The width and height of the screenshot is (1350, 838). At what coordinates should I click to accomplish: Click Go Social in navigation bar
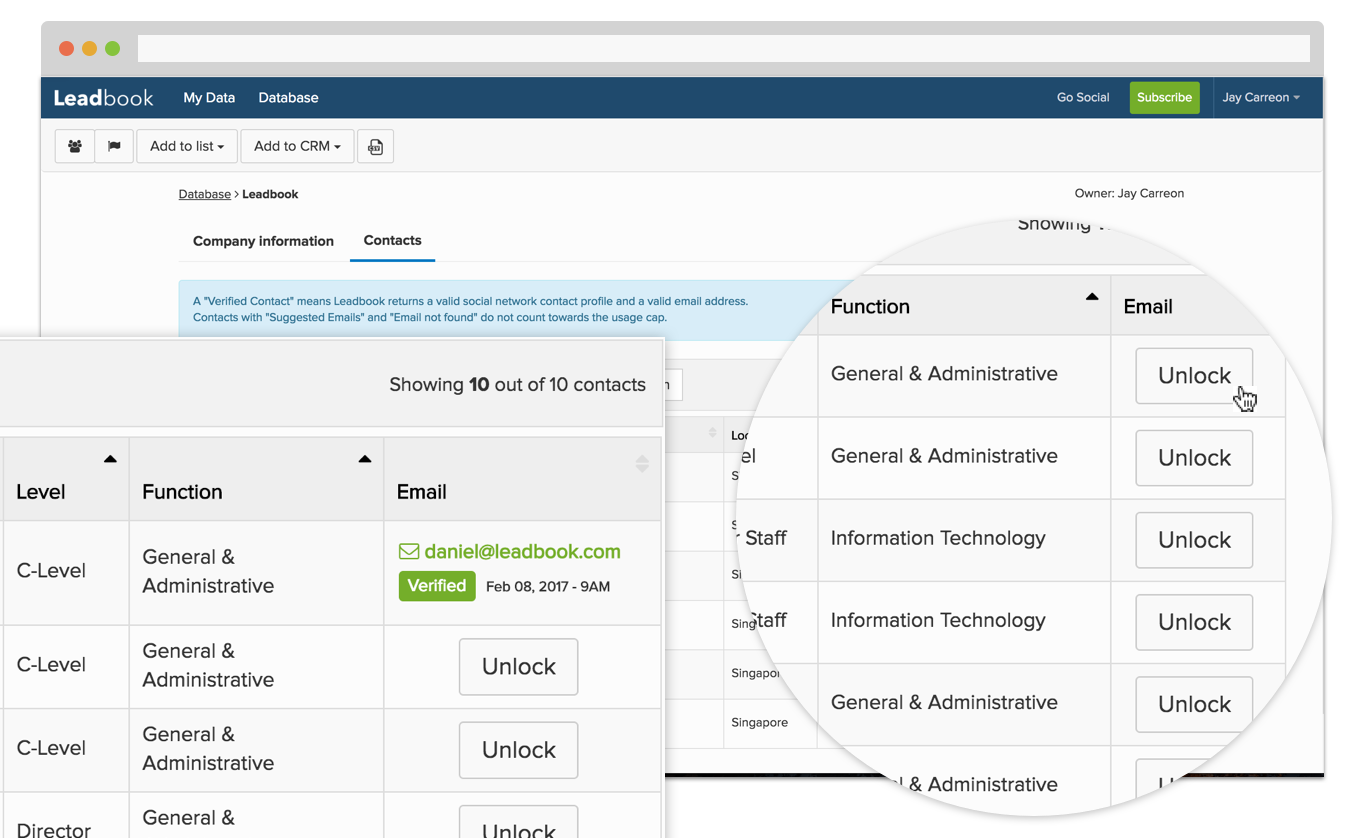(x=1083, y=98)
